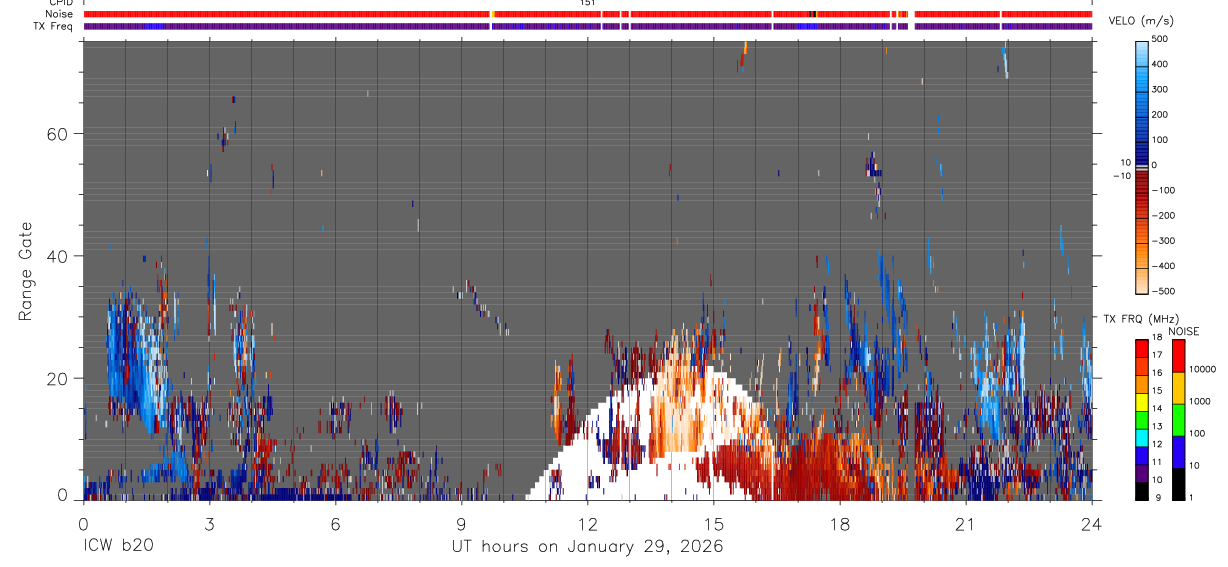The width and height of the screenshot is (1228, 567).
Task: Click 'UT hours on January 29, 2026' label
Action: [587, 547]
